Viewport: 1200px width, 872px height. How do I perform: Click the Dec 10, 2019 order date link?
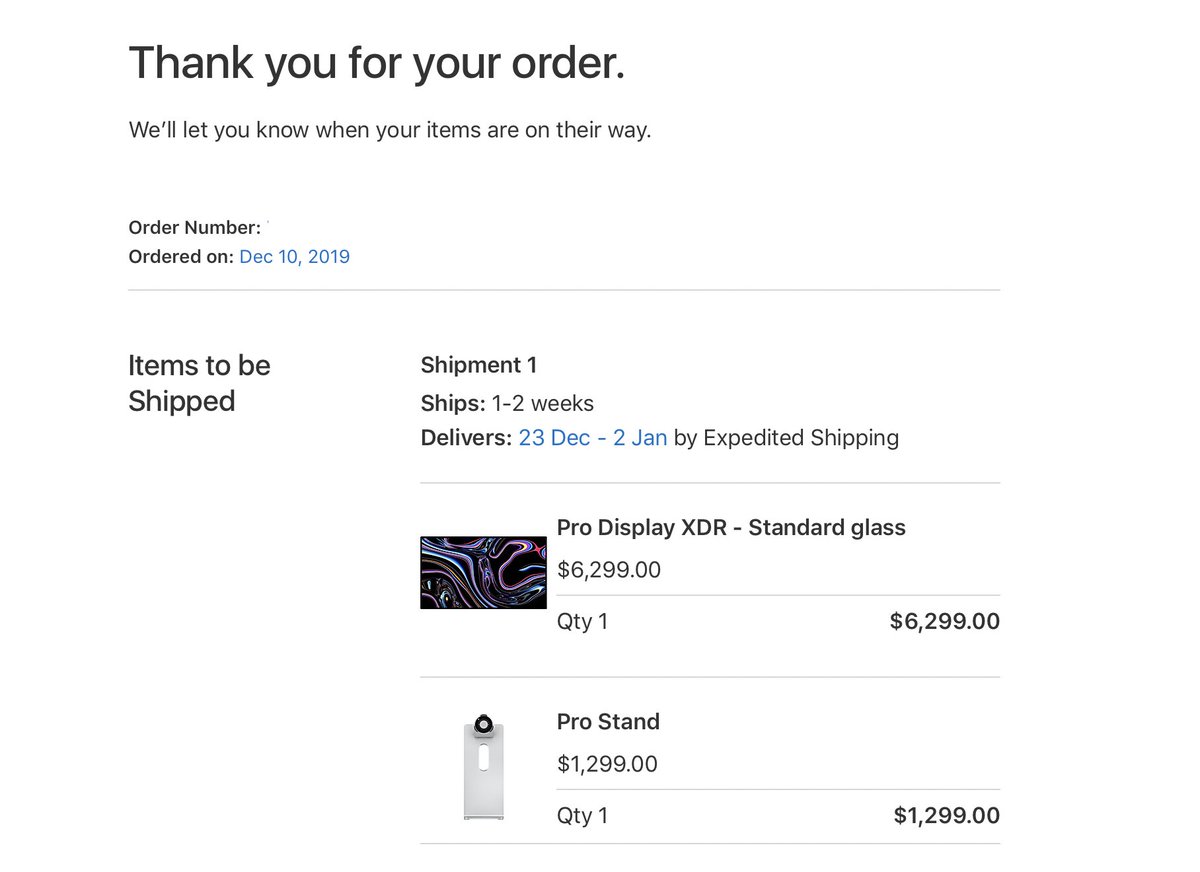(295, 257)
